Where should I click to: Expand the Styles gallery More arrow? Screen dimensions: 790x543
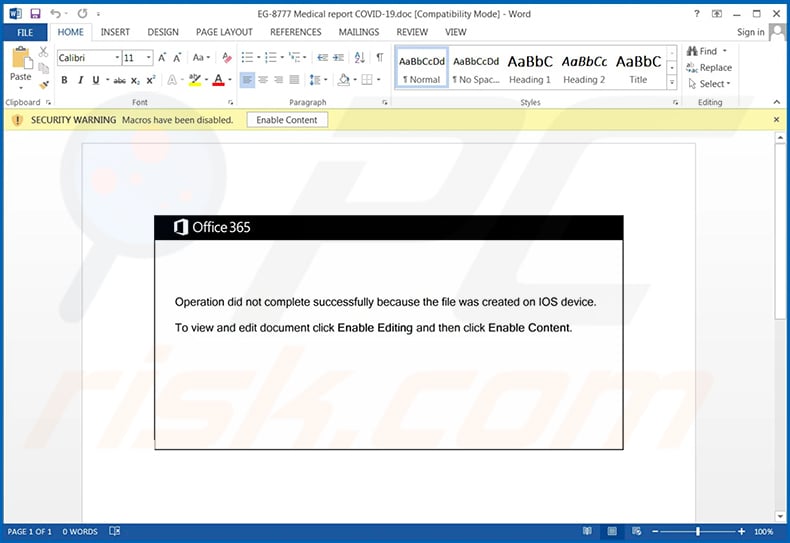tap(672, 83)
